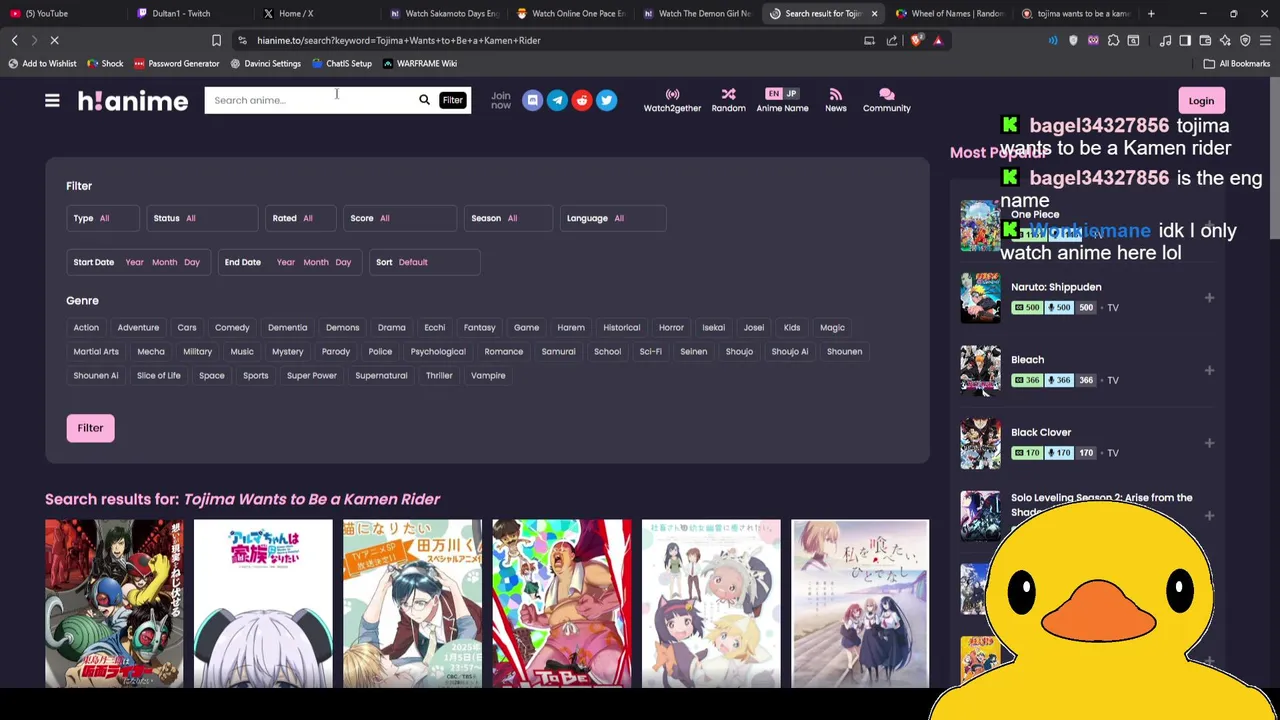Switch to Wheel of Names tab

click(x=953, y=13)
